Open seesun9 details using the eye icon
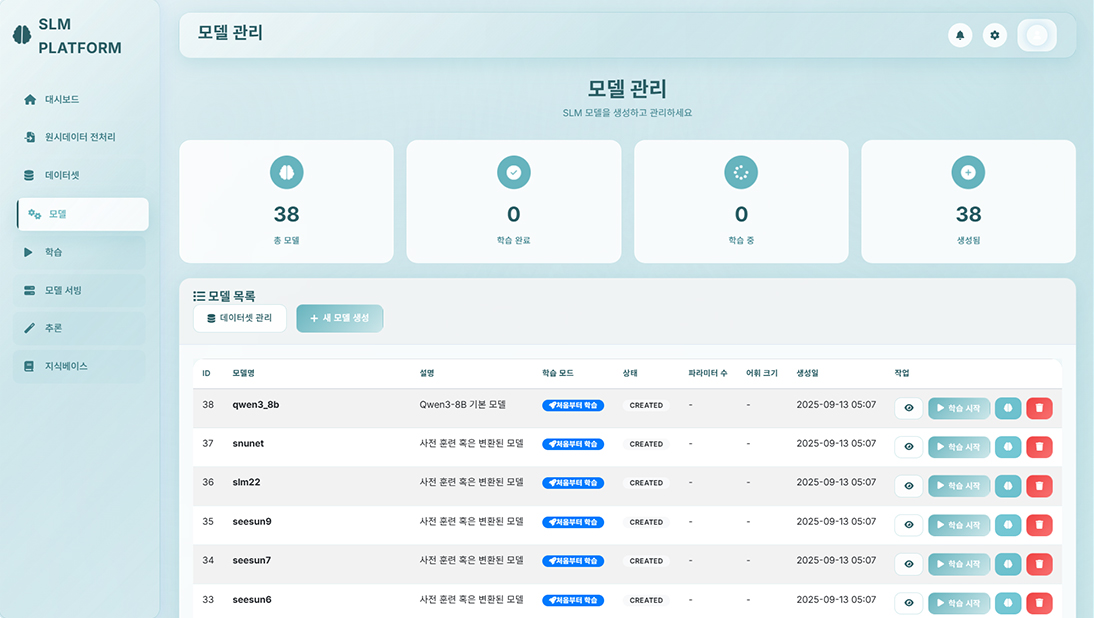This screenshot has height=618, width=1094. [x=909, y=525]
